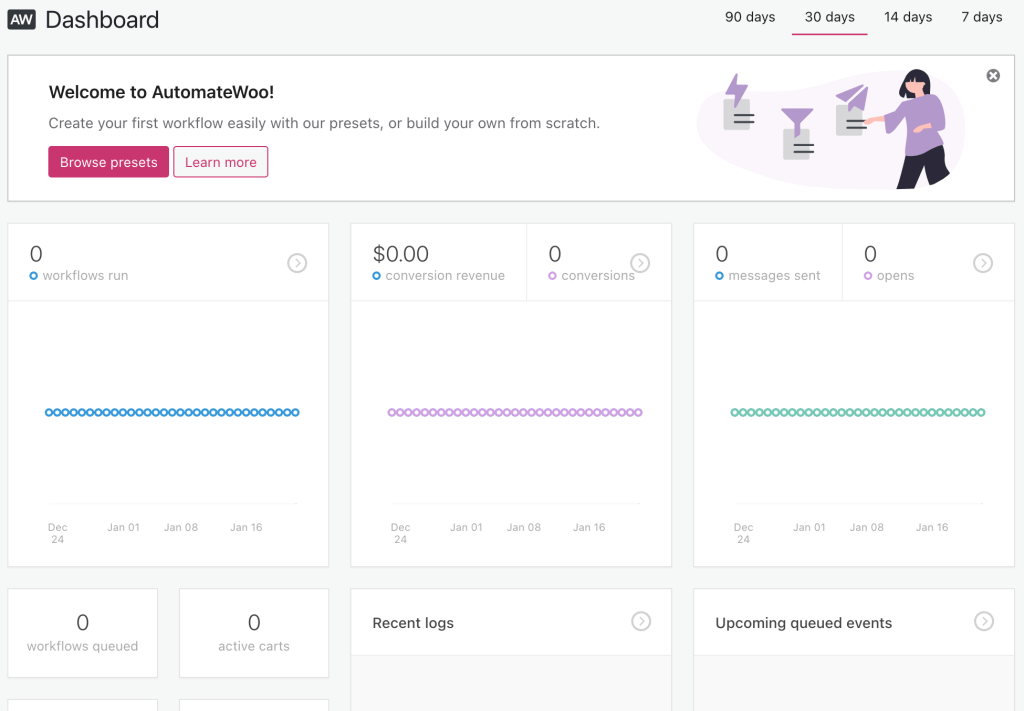Dismiss the Welcome to AutomateWoo banner
The height and width of the screenshot is (711, 1024).
(x=992, y=76)
